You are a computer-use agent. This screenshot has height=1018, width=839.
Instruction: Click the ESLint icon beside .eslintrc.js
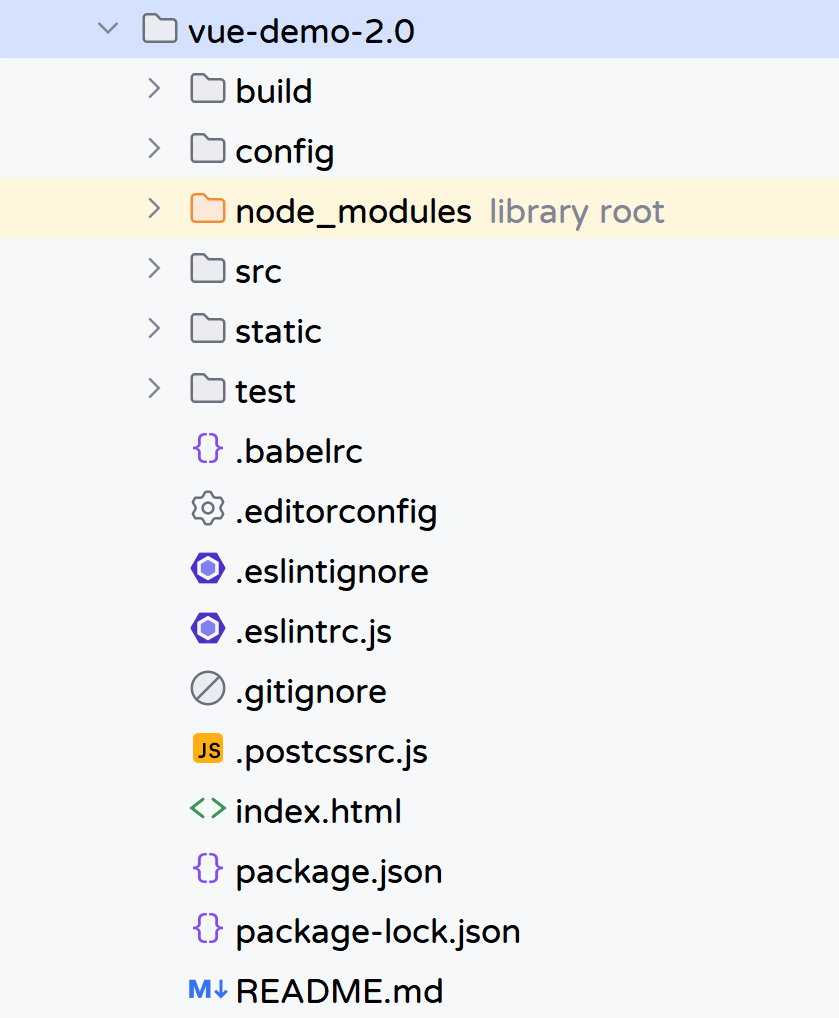[208, 628]
